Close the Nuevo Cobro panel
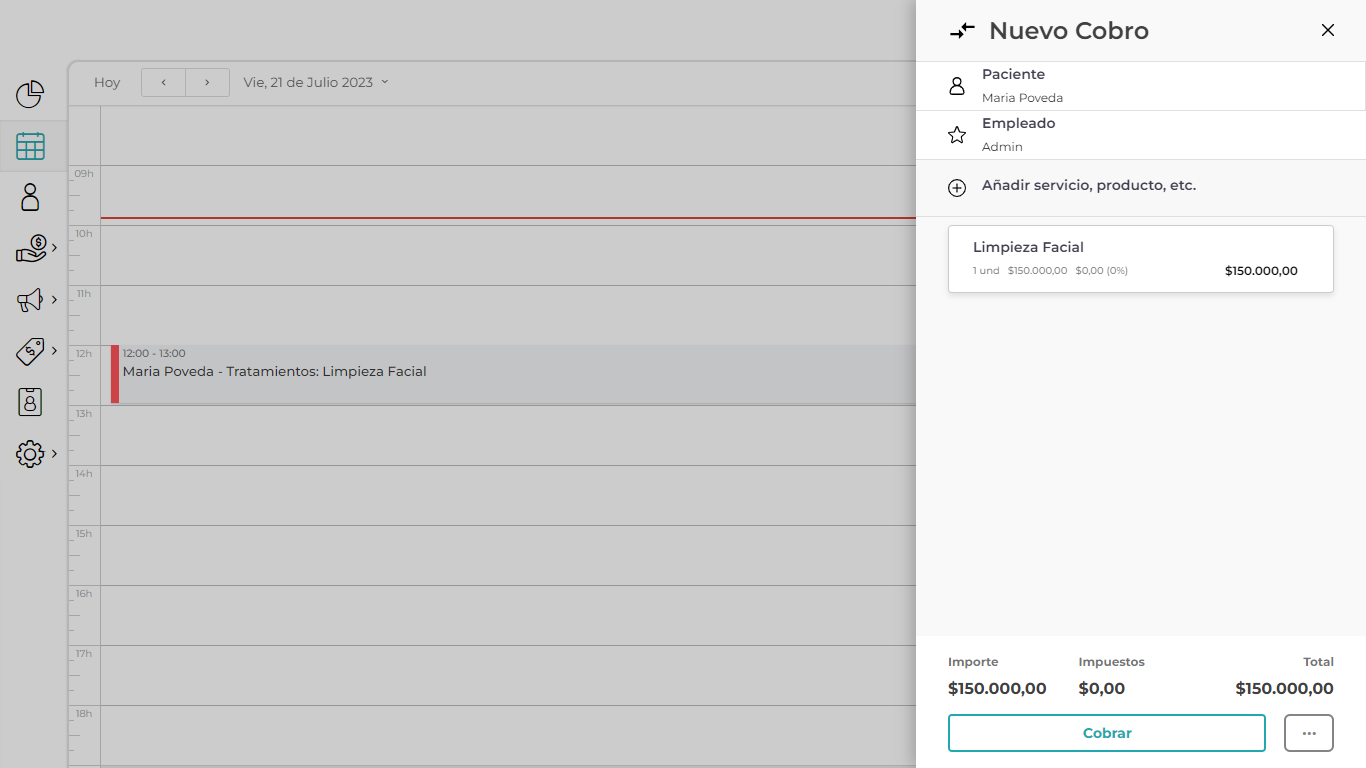Screen dimensions: 1366x768 1328,30
